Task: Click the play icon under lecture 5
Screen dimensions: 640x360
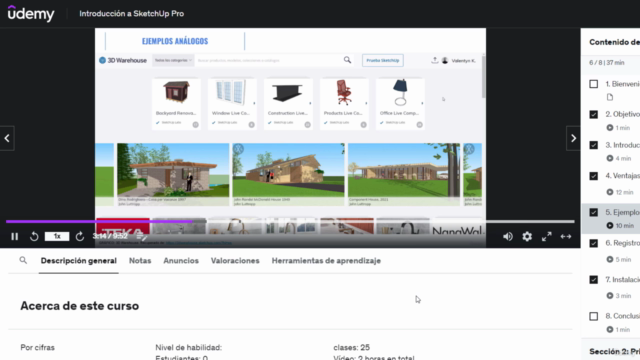Action: click(610, 225)
